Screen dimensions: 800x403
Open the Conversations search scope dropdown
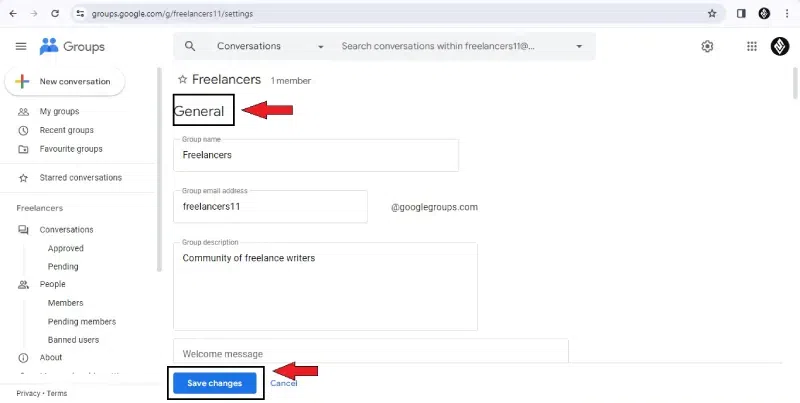(x=270, y=46)
